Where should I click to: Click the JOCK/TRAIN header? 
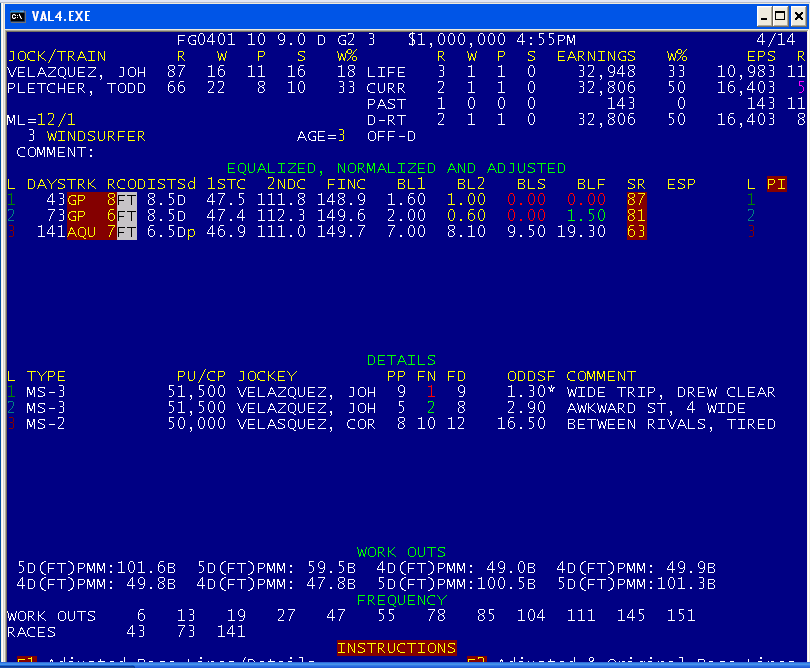pyautogui.click(x=57, y=56)
